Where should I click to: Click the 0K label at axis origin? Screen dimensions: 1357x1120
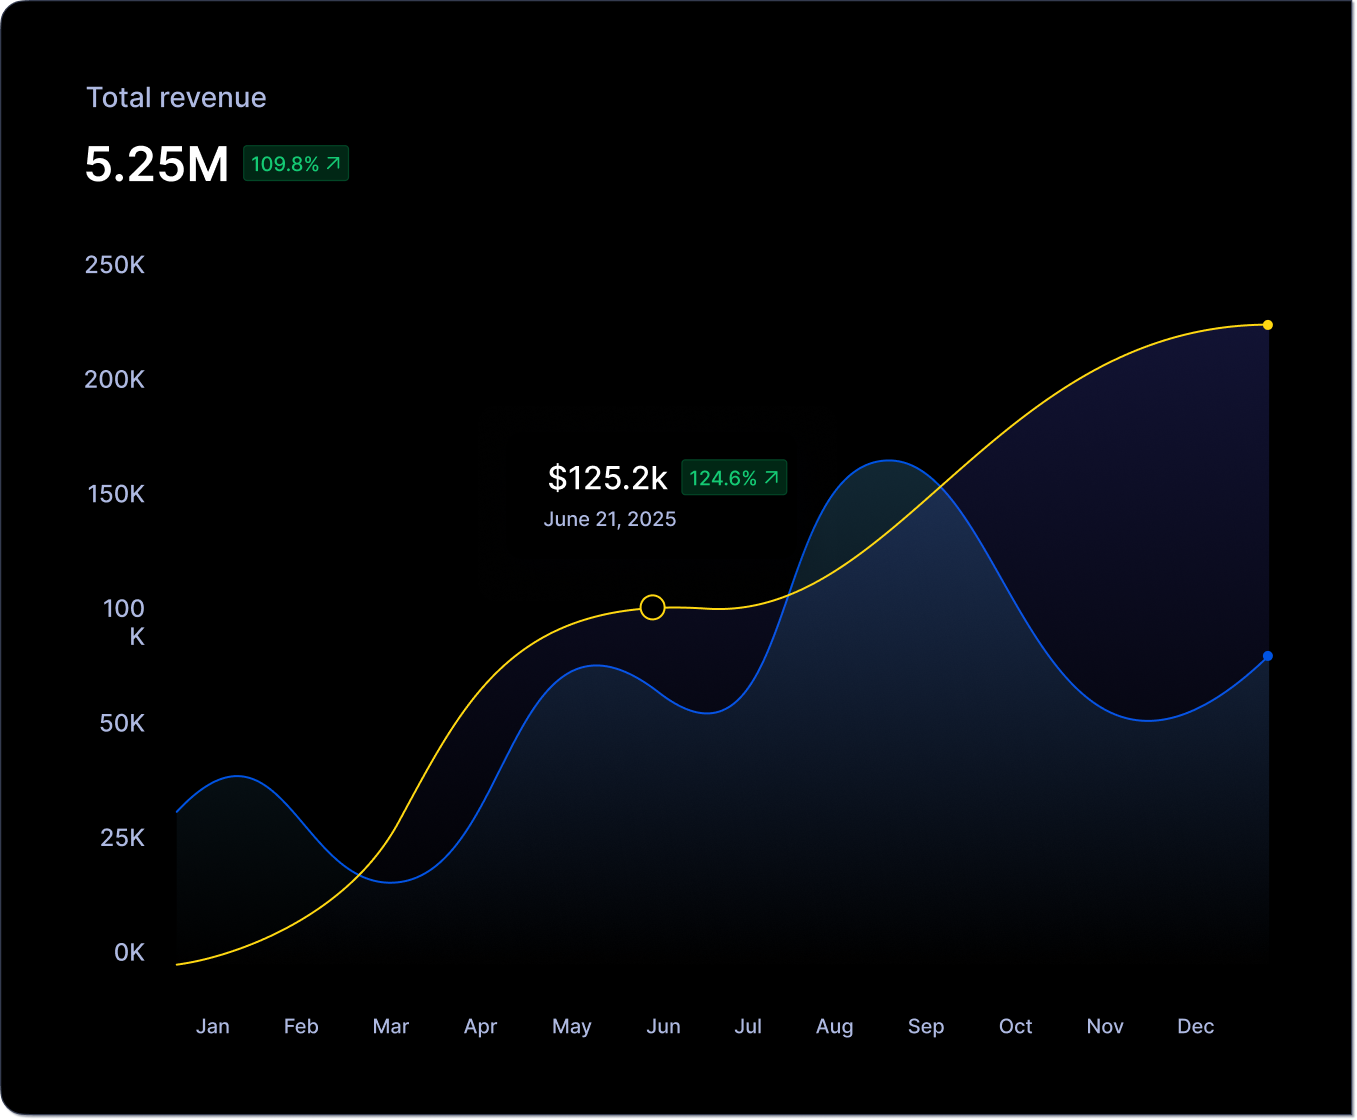[x=128, y=952]
